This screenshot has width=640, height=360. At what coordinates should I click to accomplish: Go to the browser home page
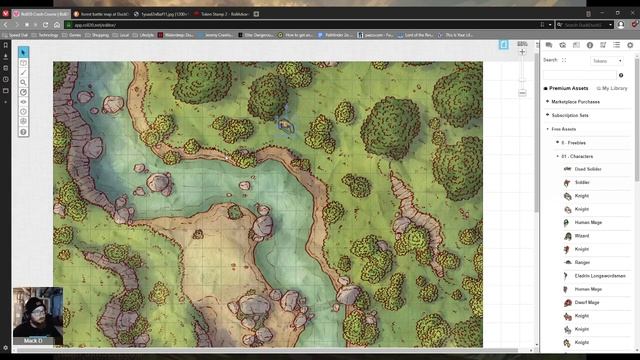click(x=57, y=25)
